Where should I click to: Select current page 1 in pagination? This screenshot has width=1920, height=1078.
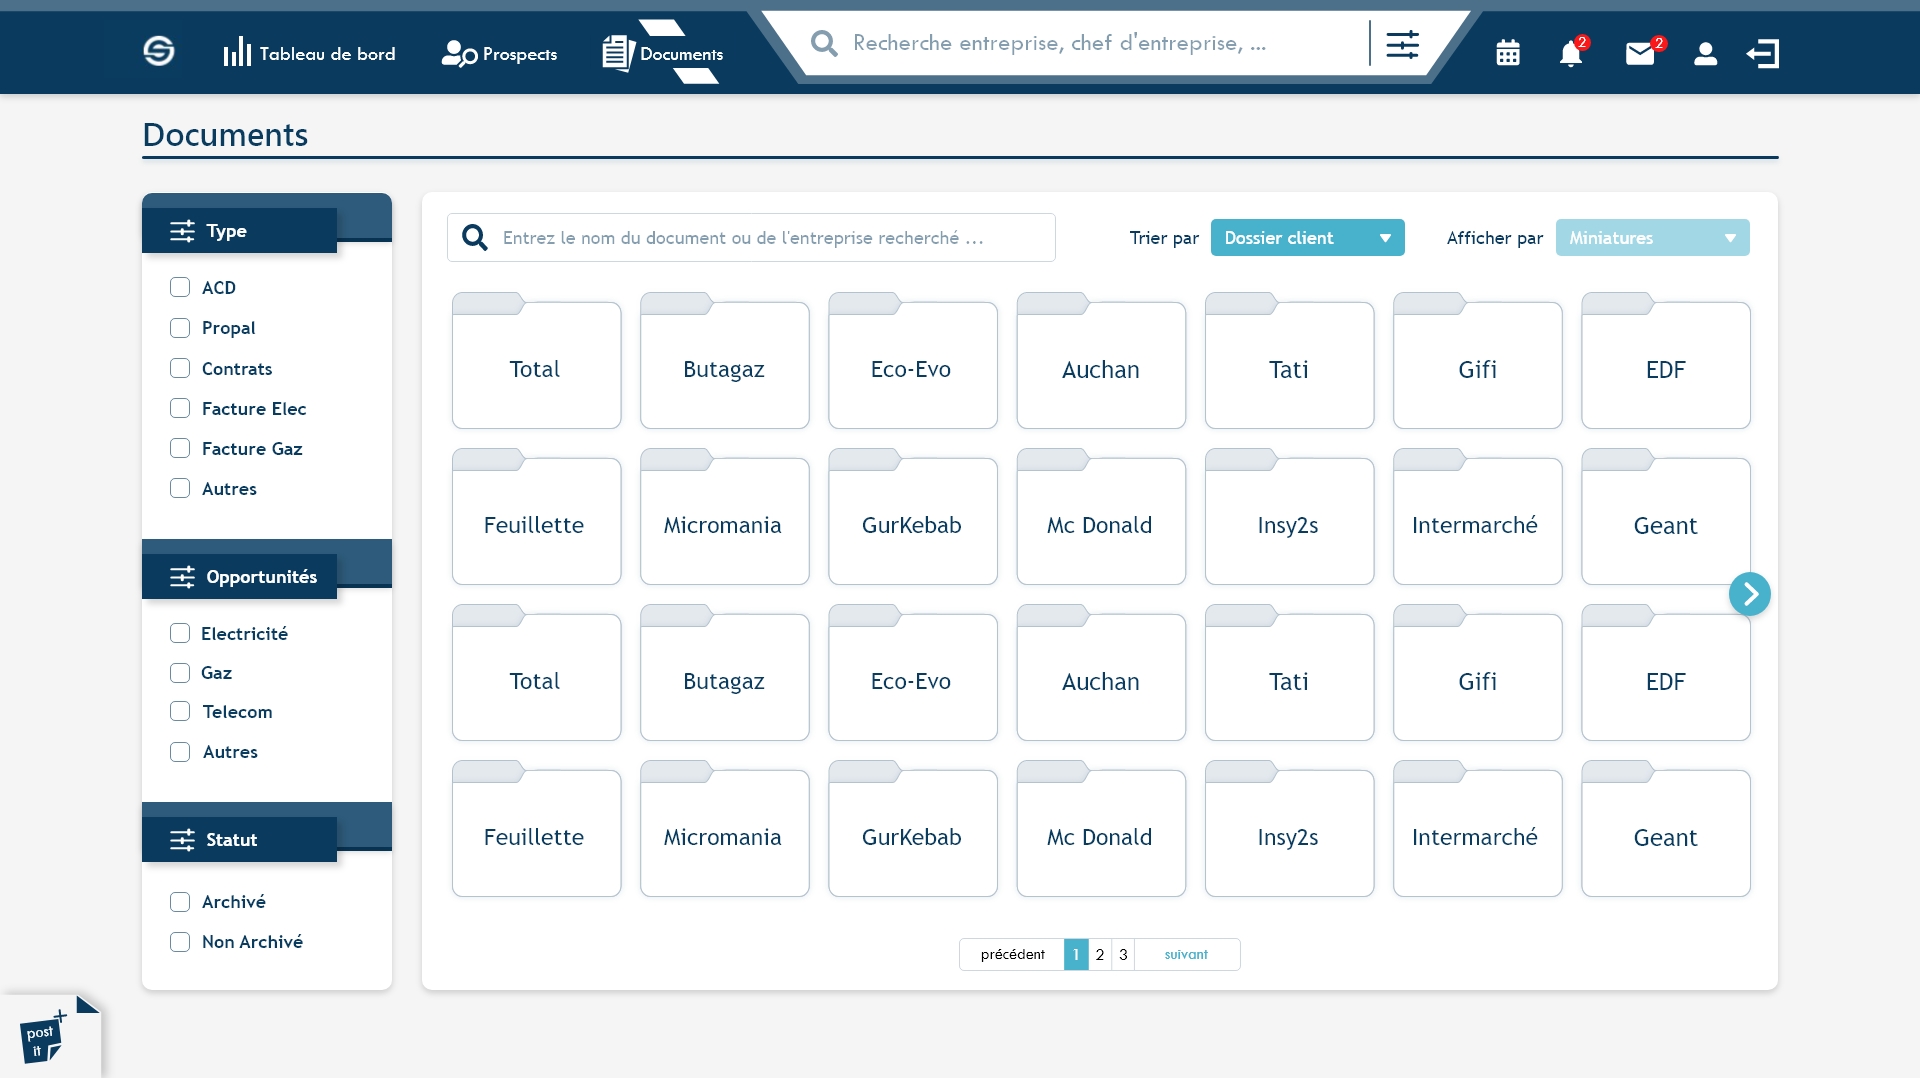(1076, 954)
